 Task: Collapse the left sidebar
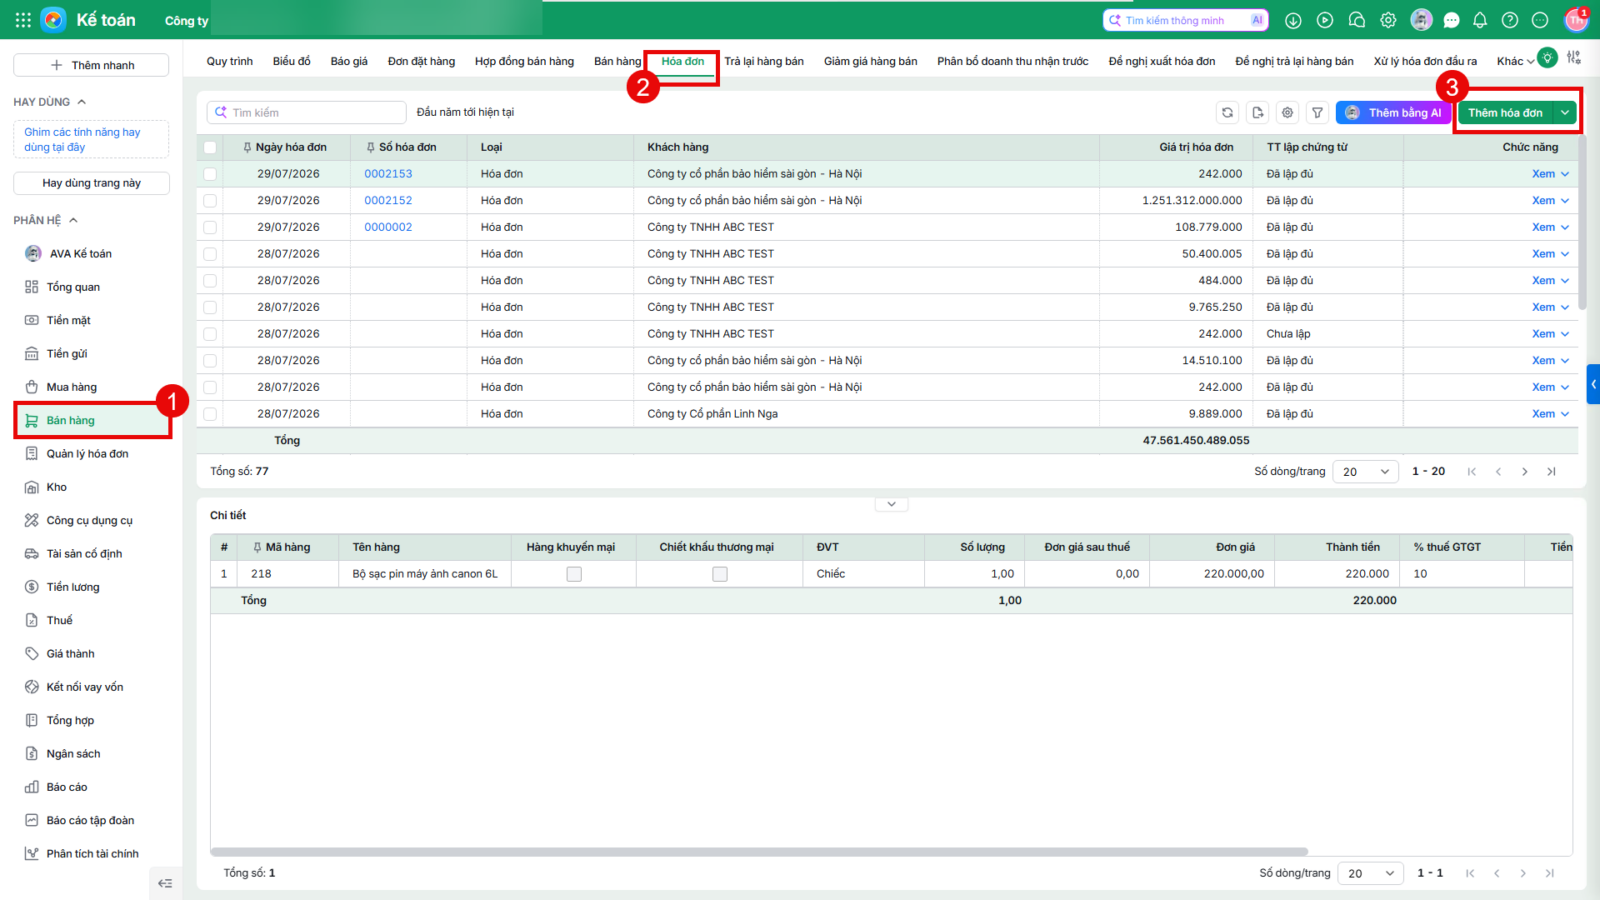(x=165, y=883)
